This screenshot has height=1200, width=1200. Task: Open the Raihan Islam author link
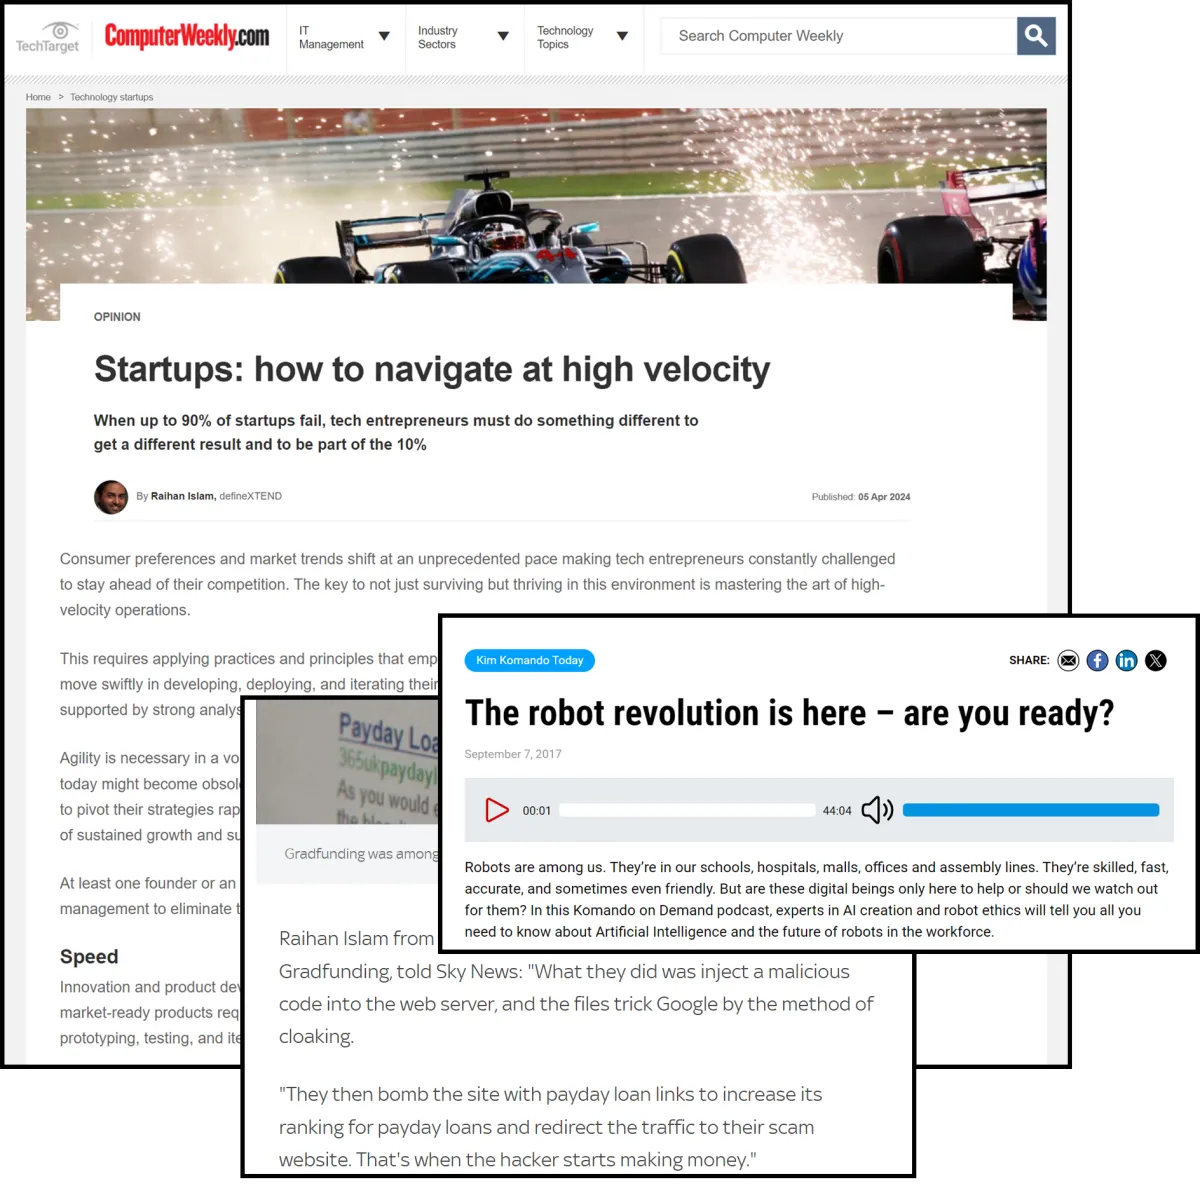coord(182,496)
